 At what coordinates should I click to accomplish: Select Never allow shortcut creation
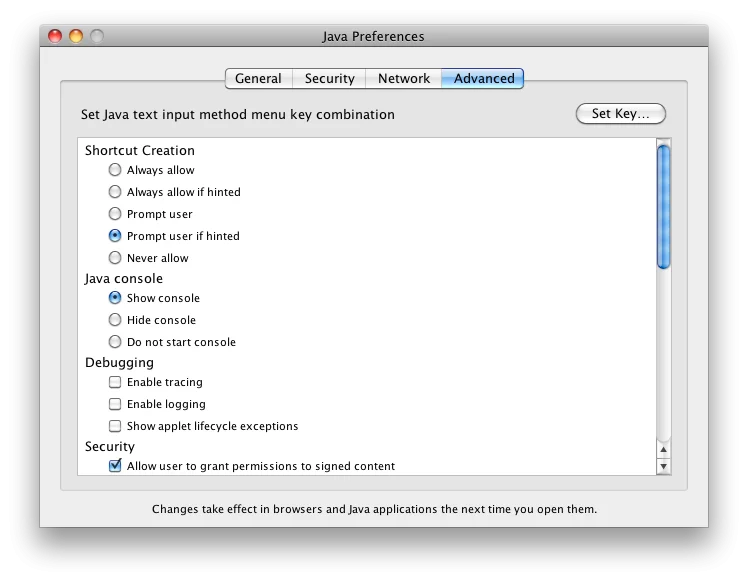115,257
